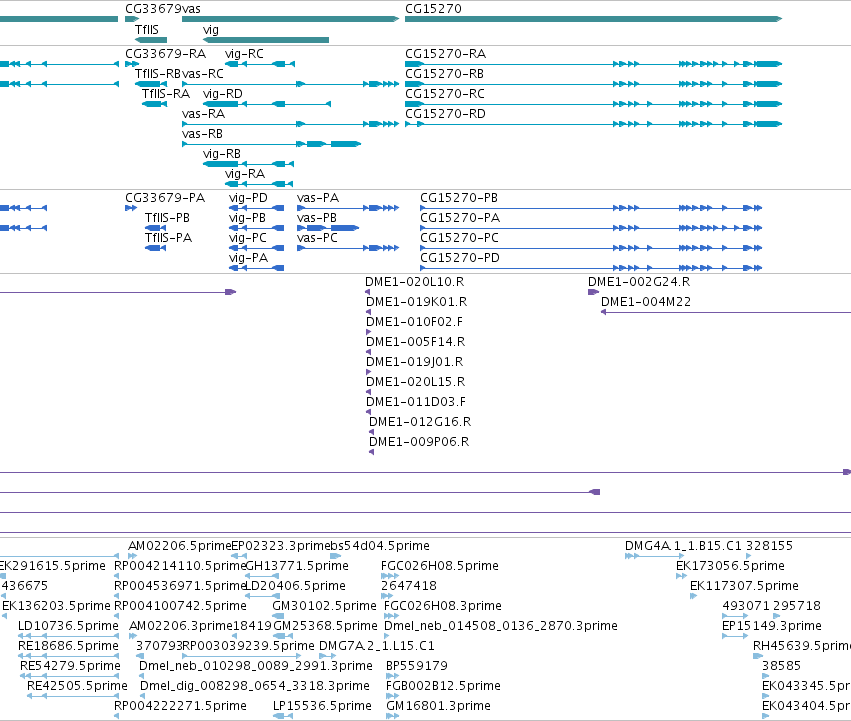851x721 pixels.
Task: Select the CG15270-RD transcript label
Action: pyautogui.click(x=446, y=114)
